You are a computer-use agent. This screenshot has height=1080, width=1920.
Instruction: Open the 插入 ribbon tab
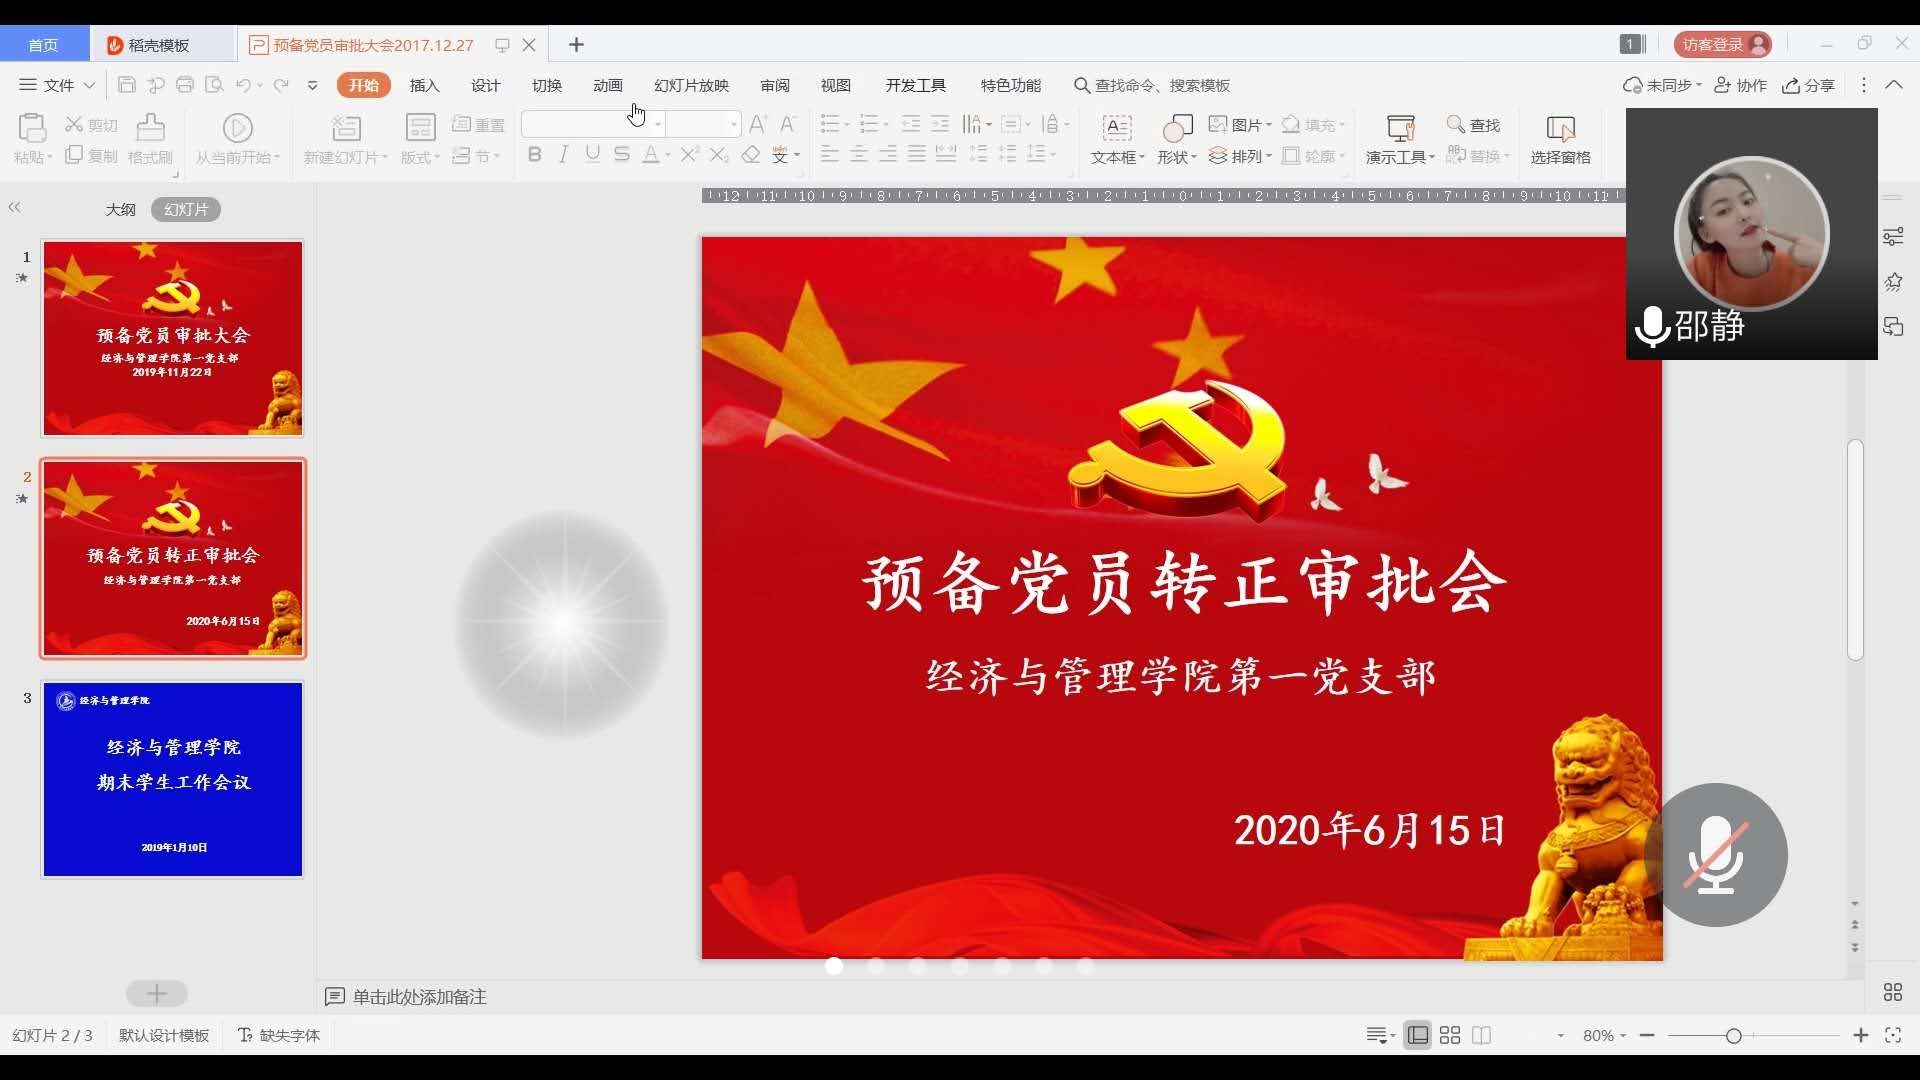pyautogui.click(x=424, y=85)
